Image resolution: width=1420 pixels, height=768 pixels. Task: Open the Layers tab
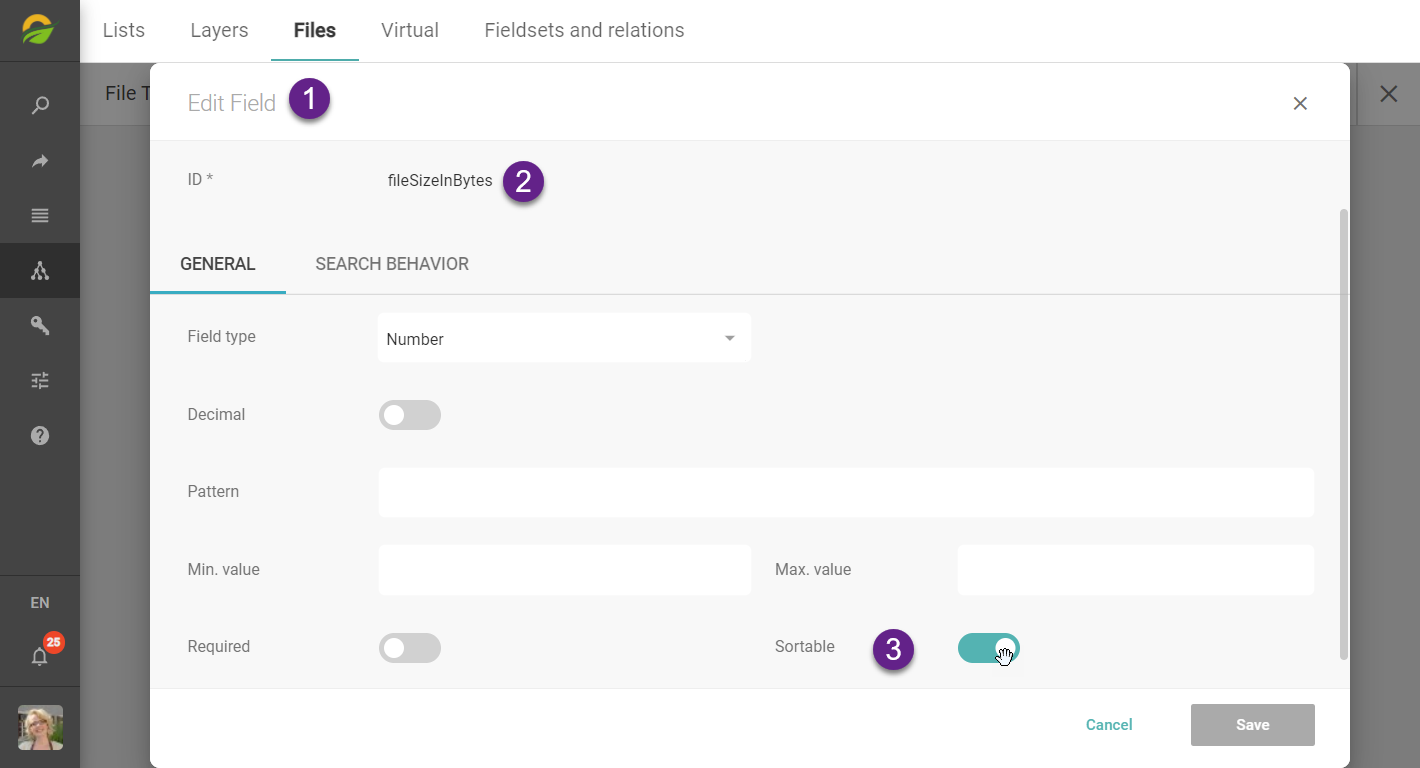[219, 30]
